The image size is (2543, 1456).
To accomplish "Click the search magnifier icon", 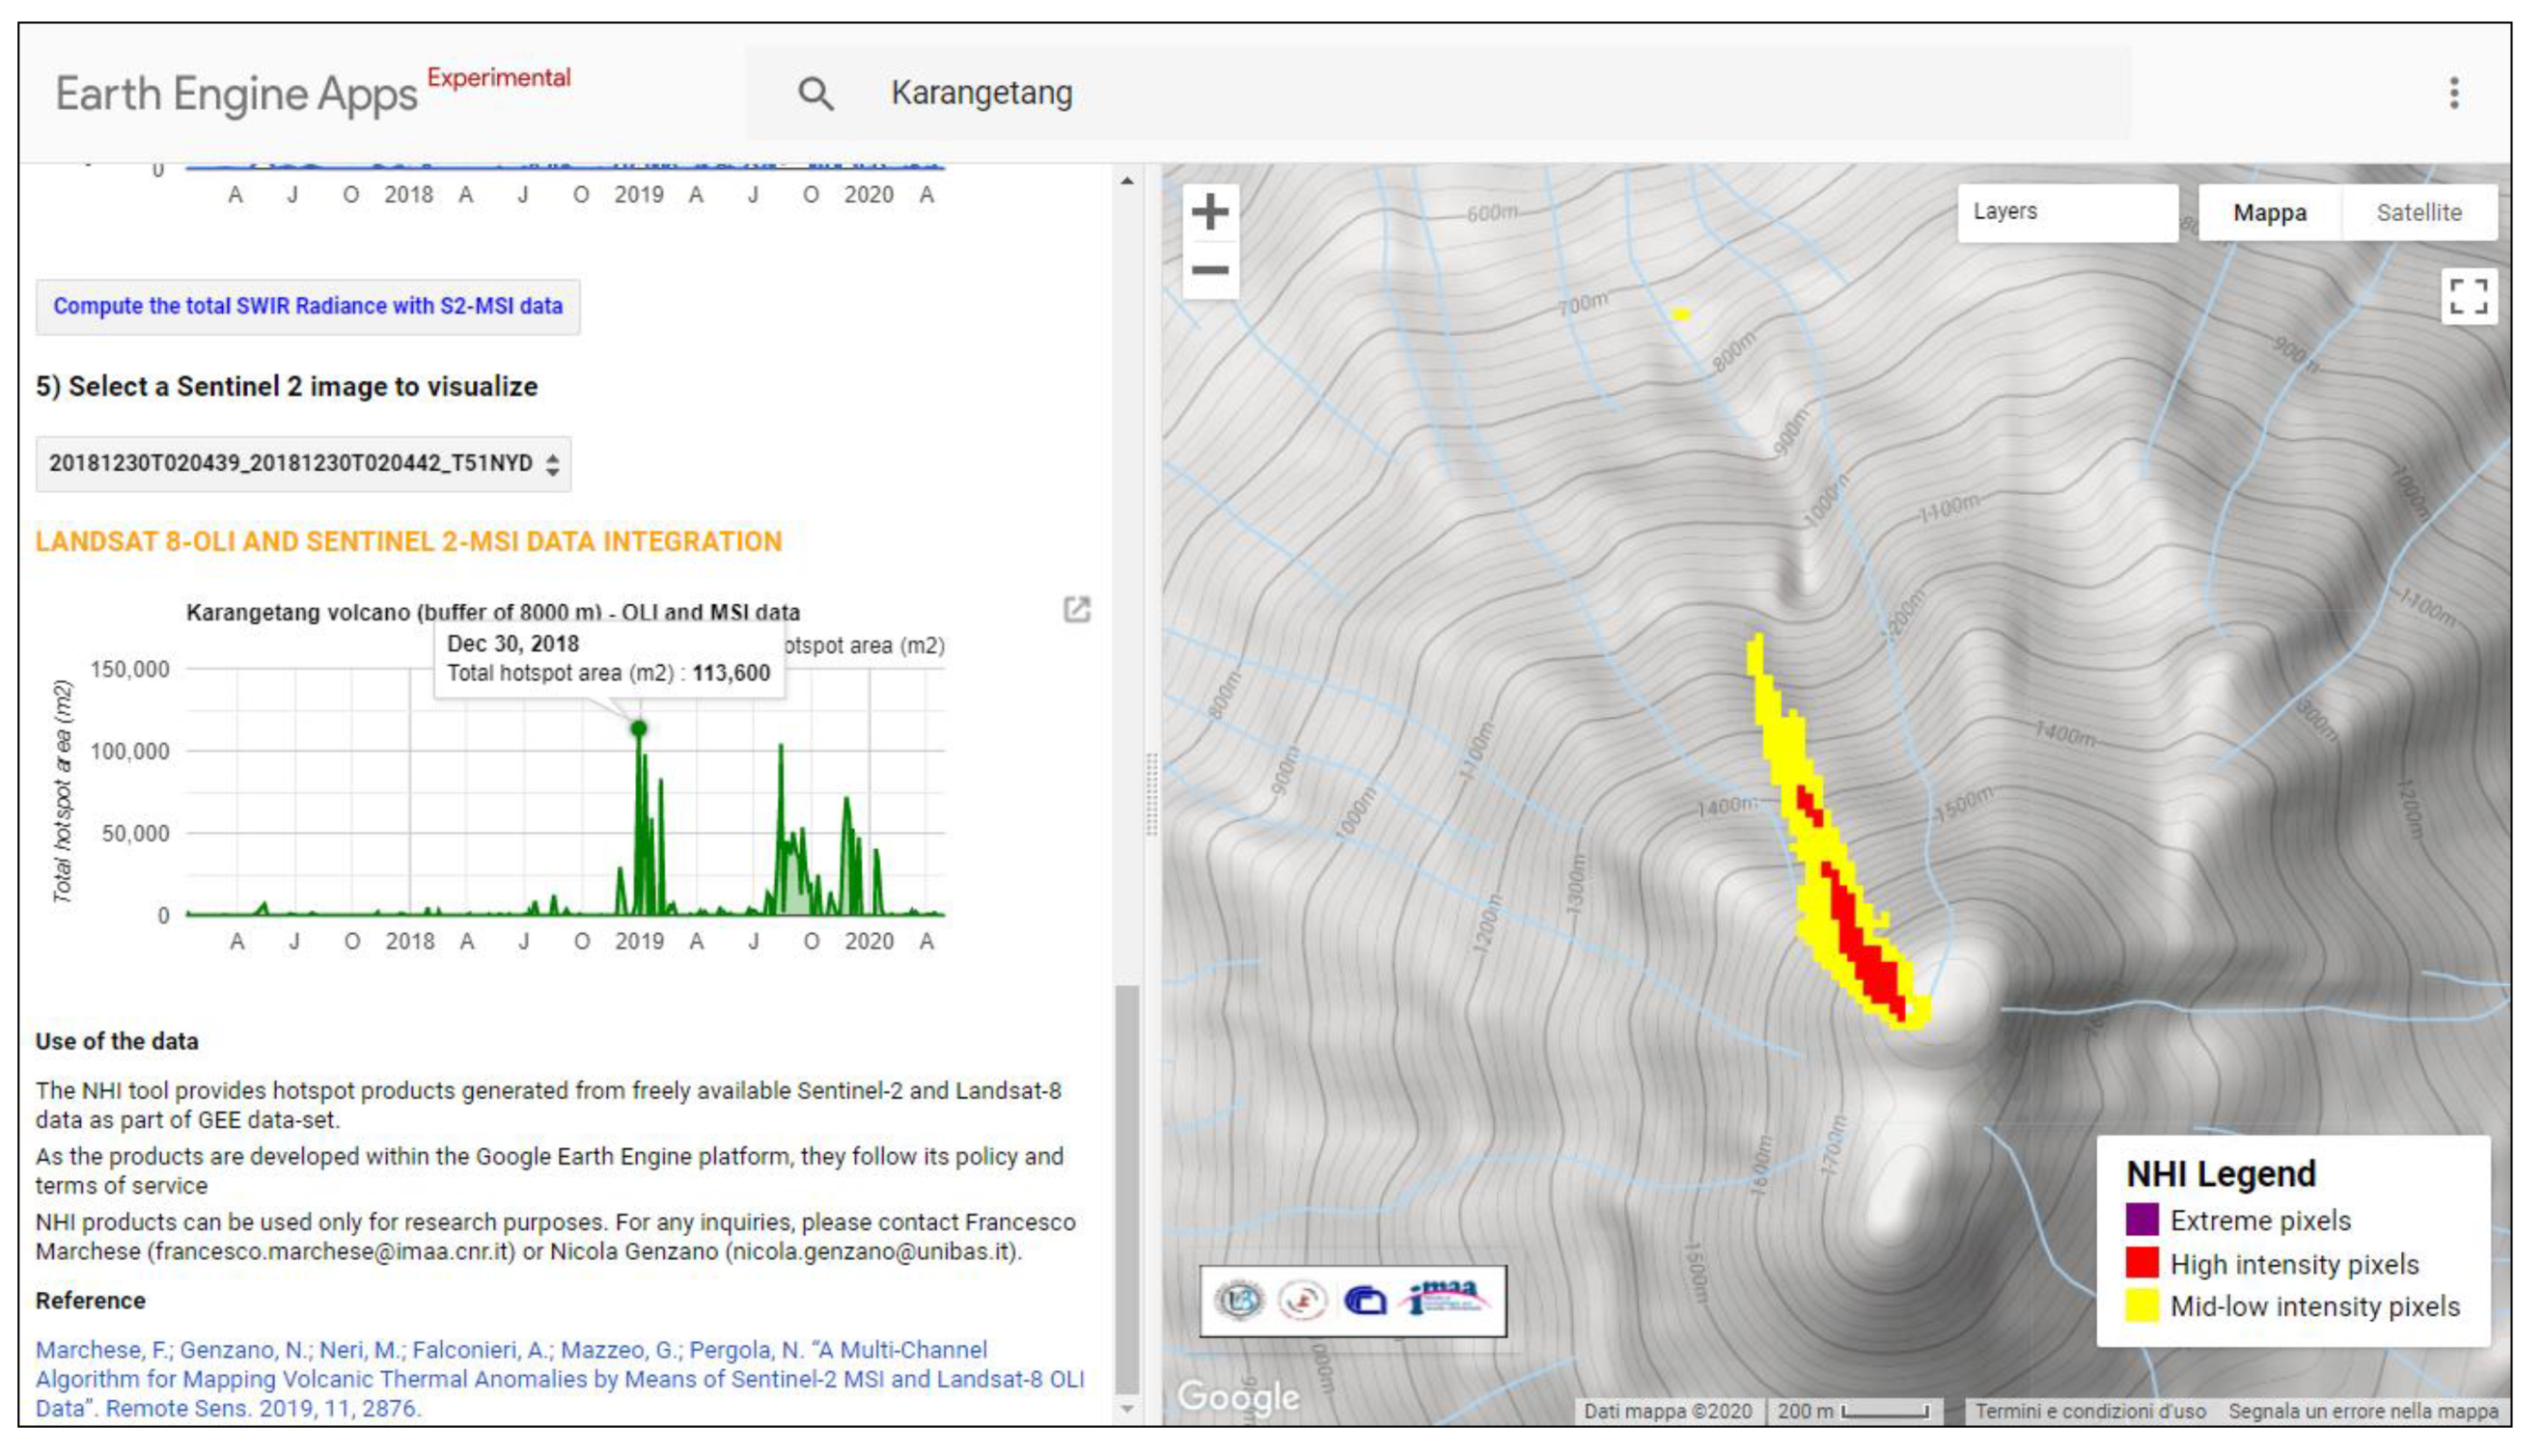I will coord(815,94).
